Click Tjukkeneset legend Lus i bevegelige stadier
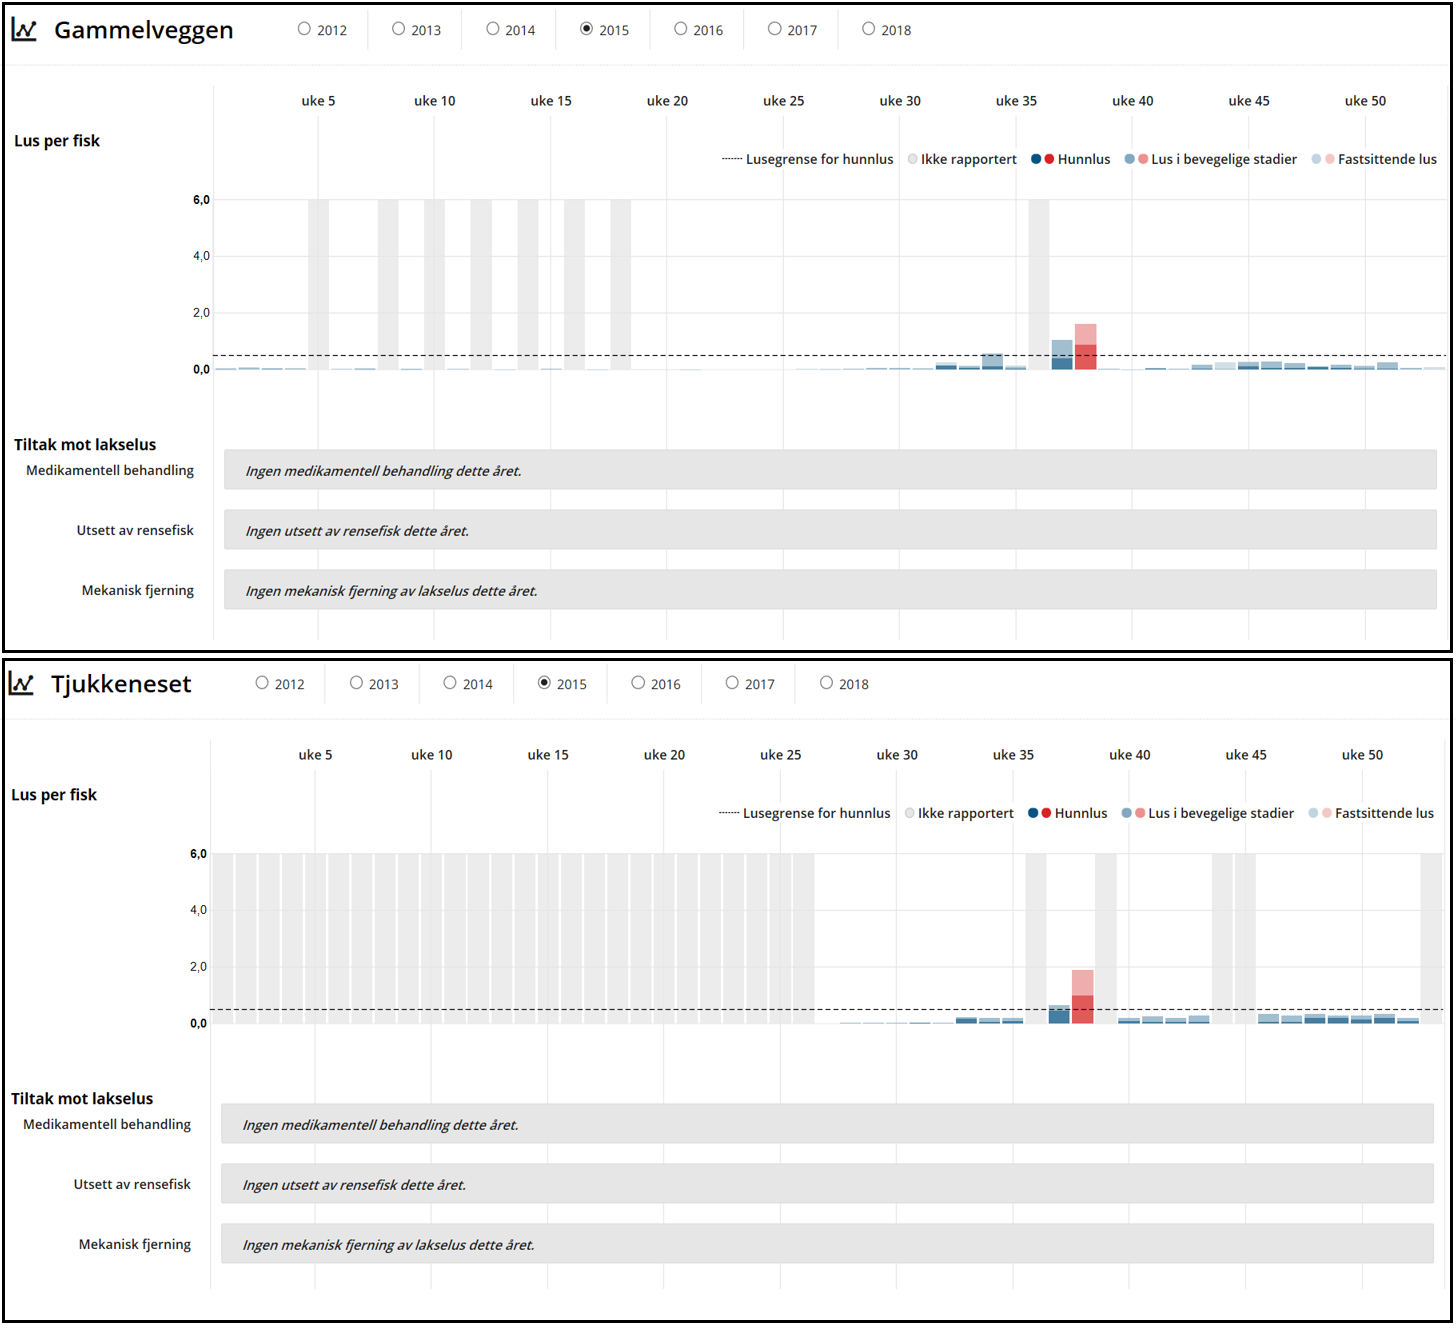This screenshot has width=1456, height=1328. tap(1208, 813)
